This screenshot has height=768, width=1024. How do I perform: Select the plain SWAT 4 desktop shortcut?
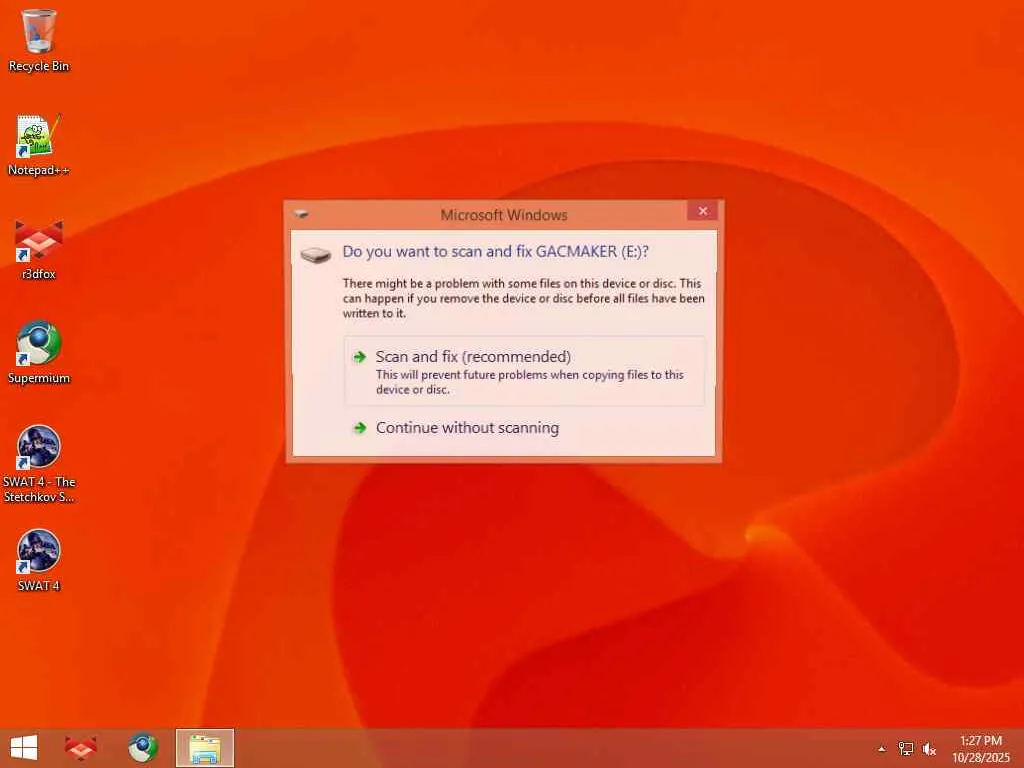39,560
